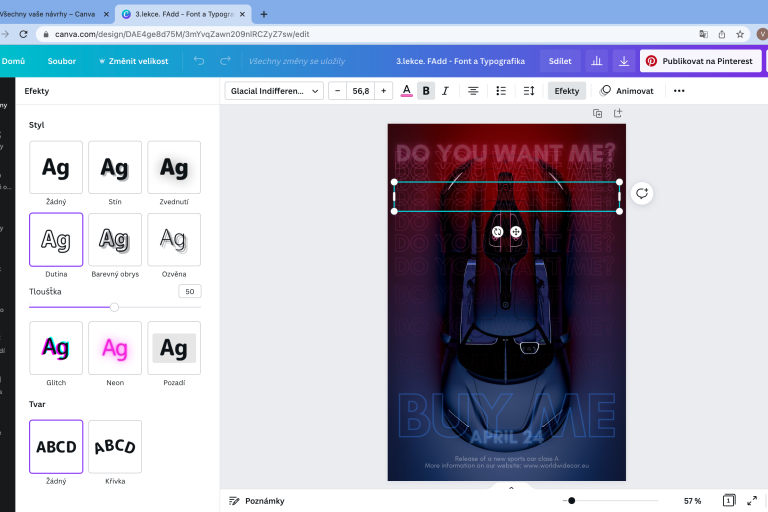The image size is (768, 512).
Task: Click the undo arrow
Action: tap(199, 61)
